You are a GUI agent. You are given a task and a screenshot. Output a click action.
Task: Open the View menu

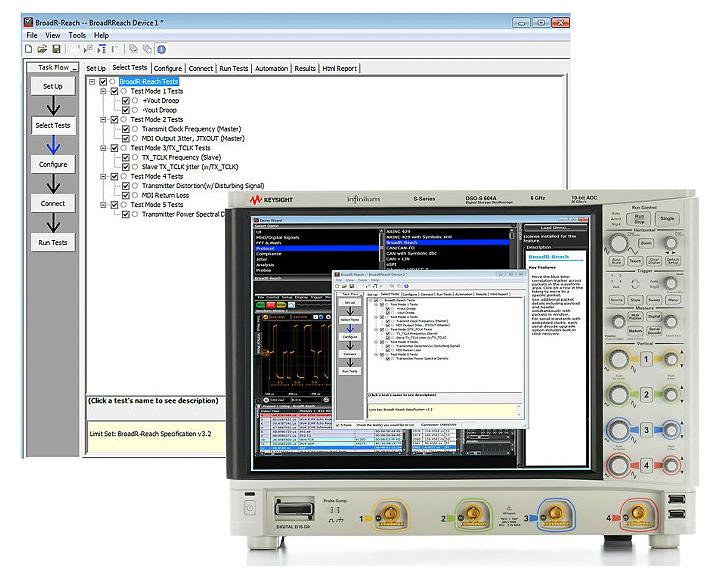[52, 35]
